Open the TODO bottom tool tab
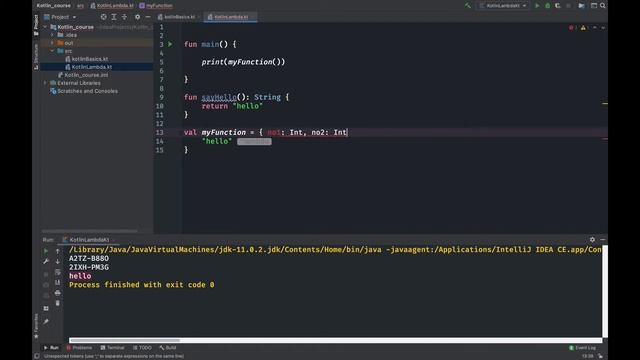640x360 pixels. 142,348
